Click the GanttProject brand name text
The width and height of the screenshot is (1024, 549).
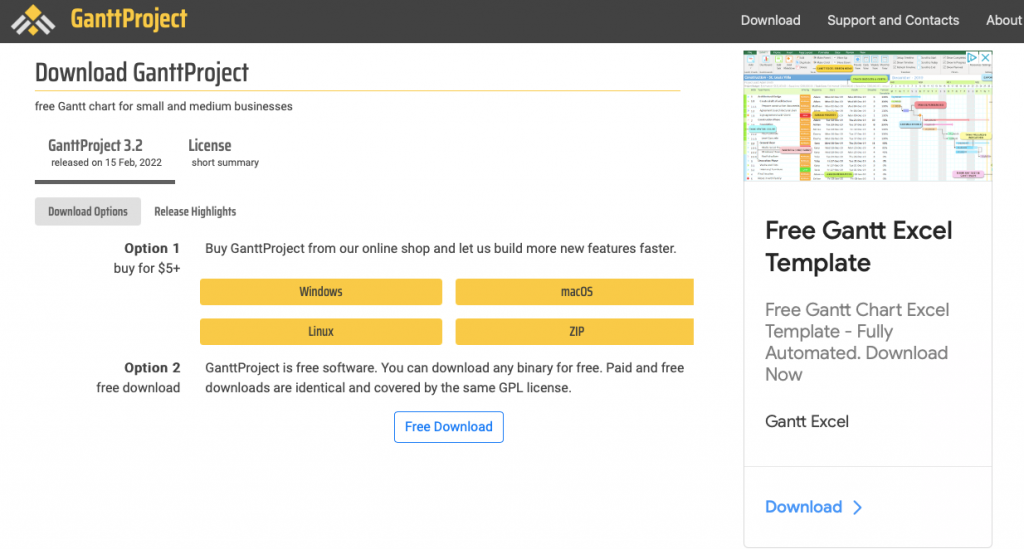click(129, 20)
